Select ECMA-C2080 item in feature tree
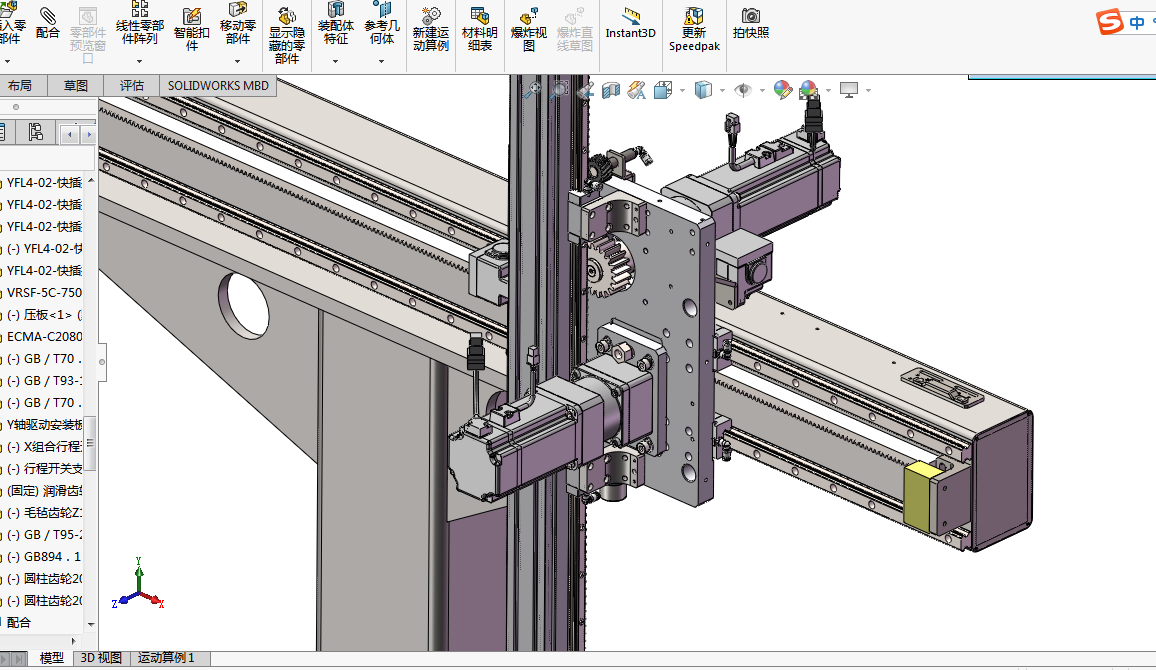Viewport: 1156px width, 670px height. click(x=44, y=337)
